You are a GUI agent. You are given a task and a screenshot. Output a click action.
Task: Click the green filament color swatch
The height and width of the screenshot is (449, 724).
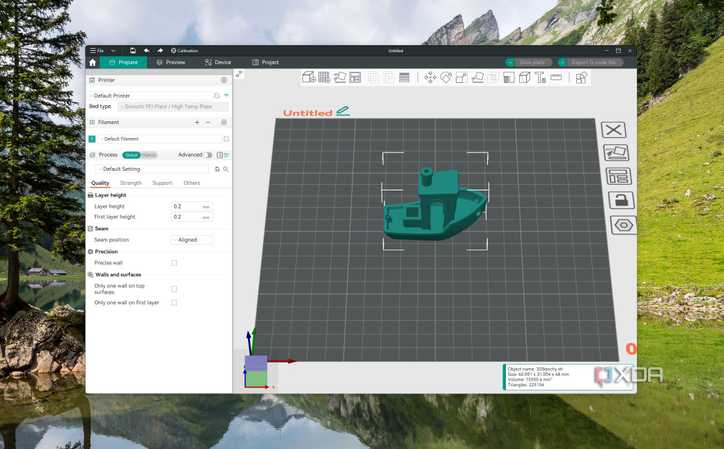point(92,139)
